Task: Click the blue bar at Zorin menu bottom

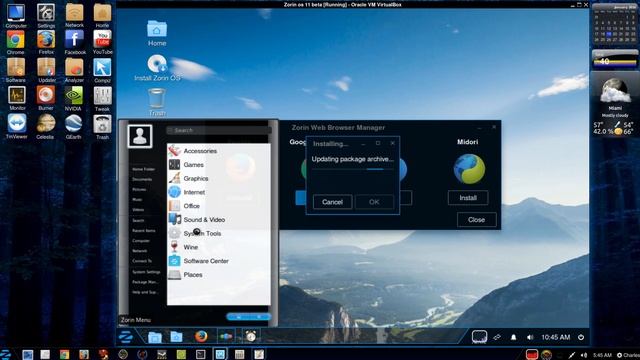Action: point(249,317)
